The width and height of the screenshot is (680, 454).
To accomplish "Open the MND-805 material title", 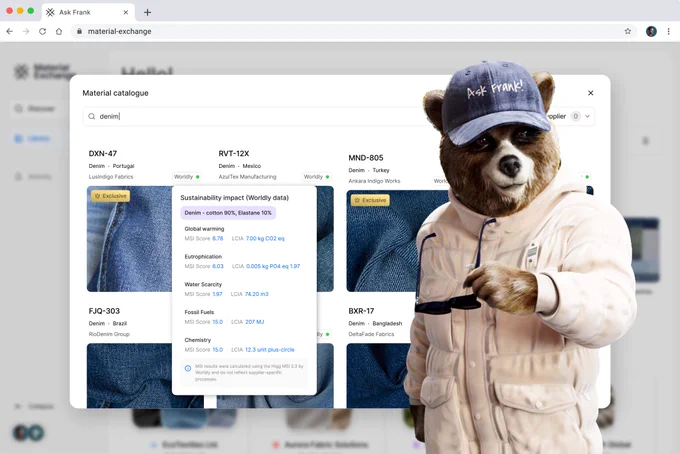I will 366,158.
